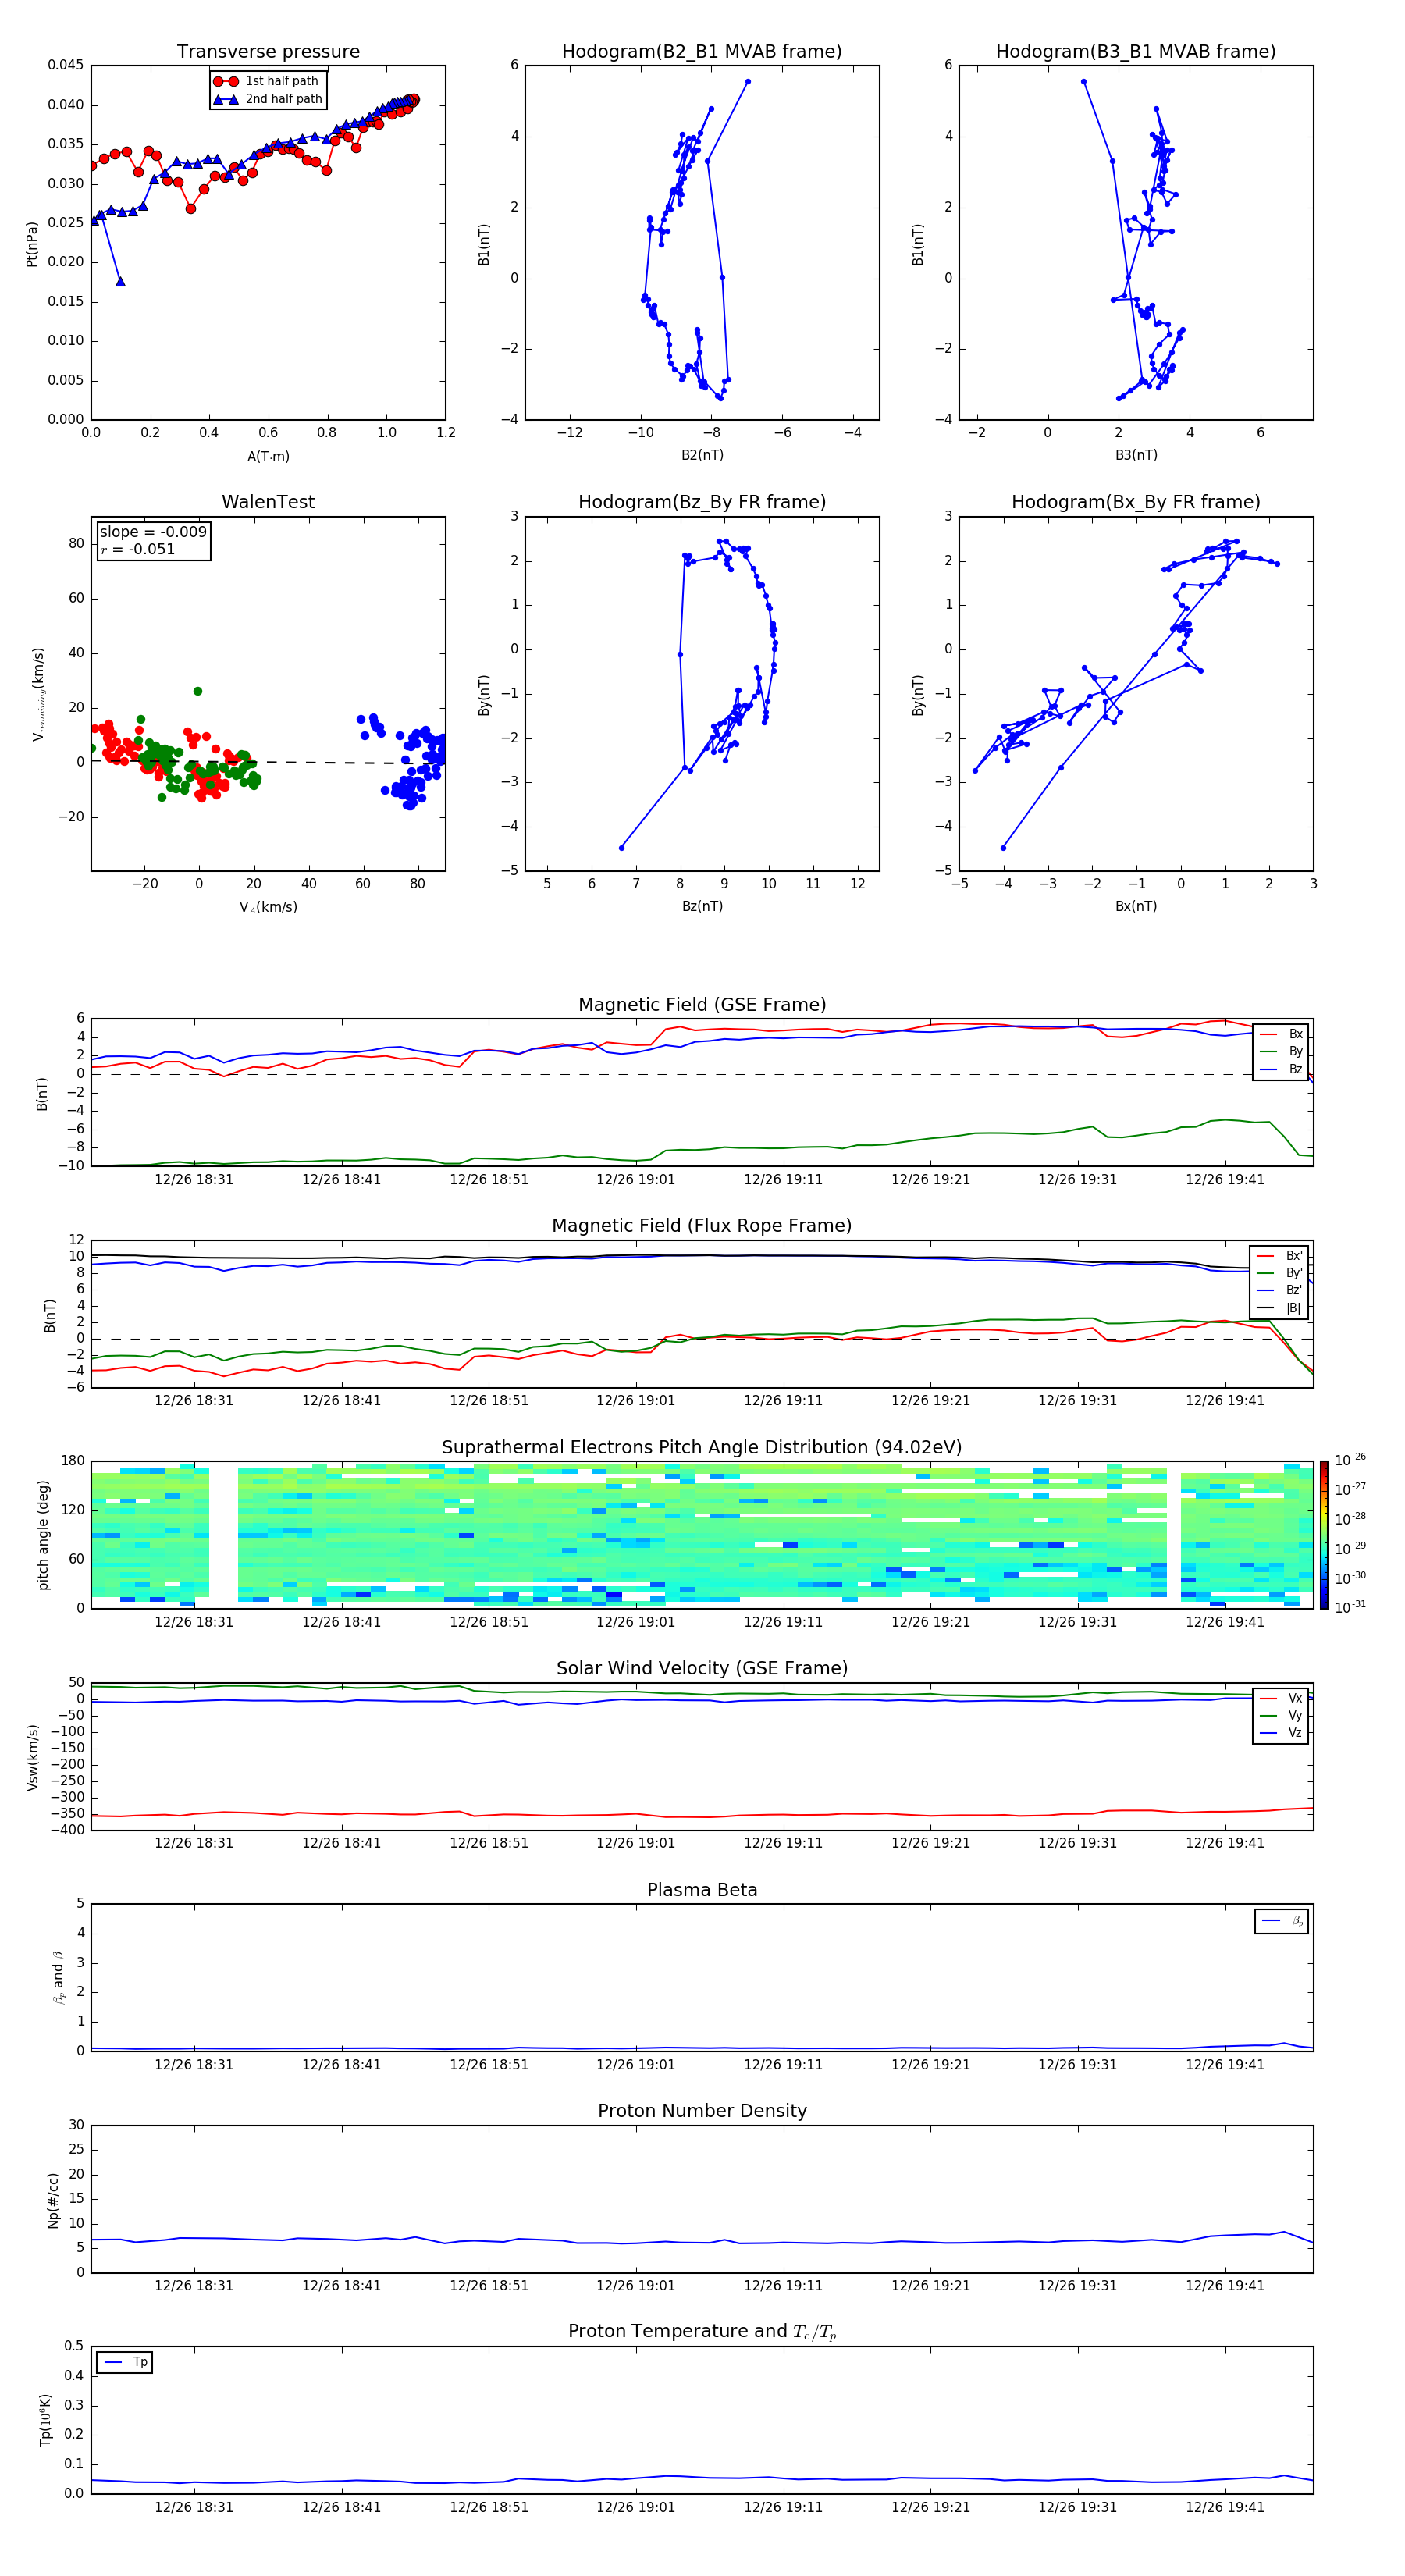Click the "Bz(nT)" x-axis label
Image resolution: width=1405 pixels, height=2576 pixels.
tap(702, 906)
